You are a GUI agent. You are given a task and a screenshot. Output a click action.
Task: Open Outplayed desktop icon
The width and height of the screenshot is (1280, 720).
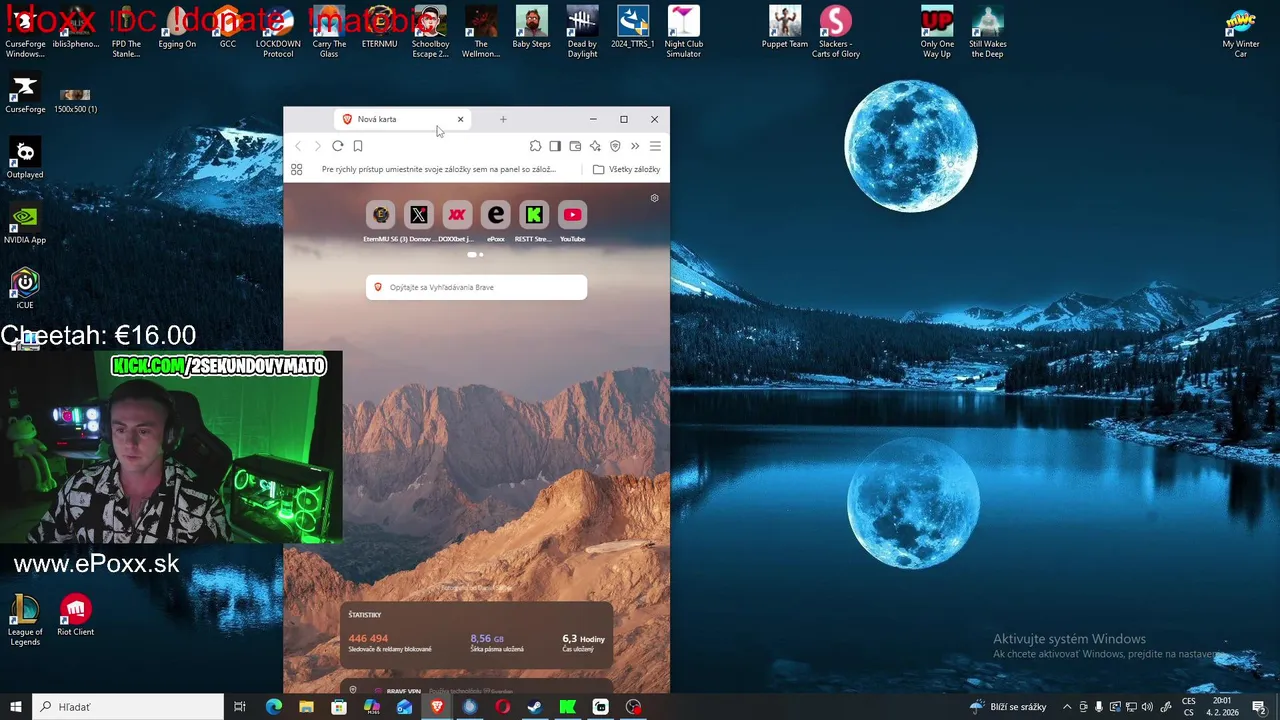25,158
